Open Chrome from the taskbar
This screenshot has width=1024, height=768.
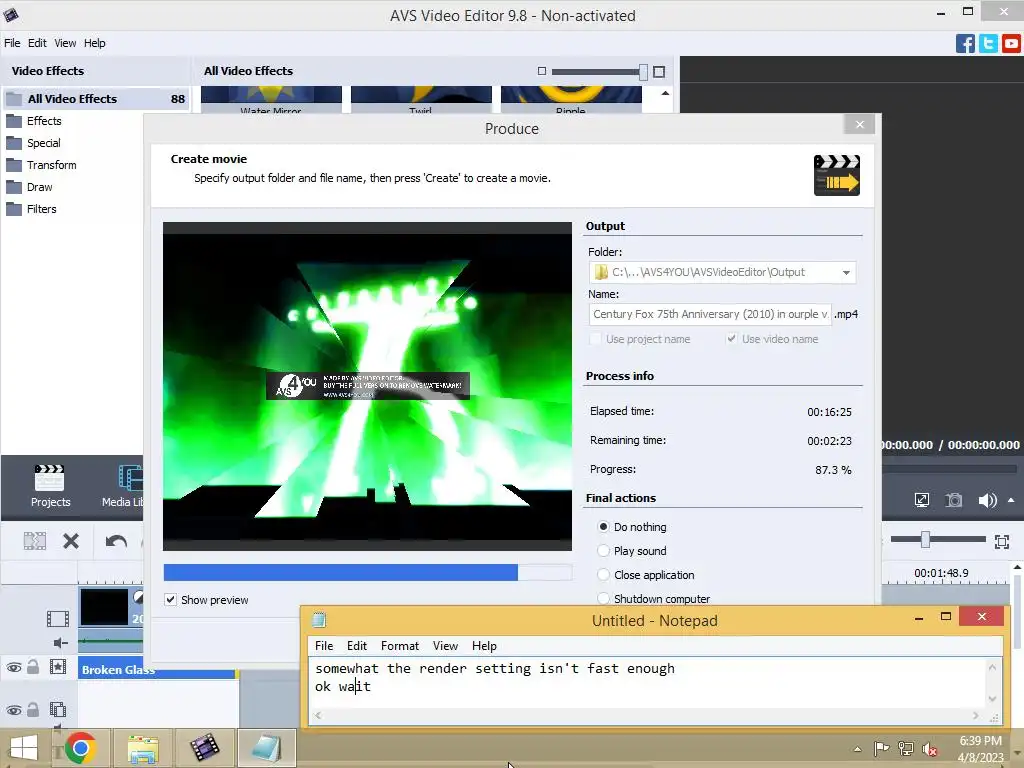pos(81,747)
